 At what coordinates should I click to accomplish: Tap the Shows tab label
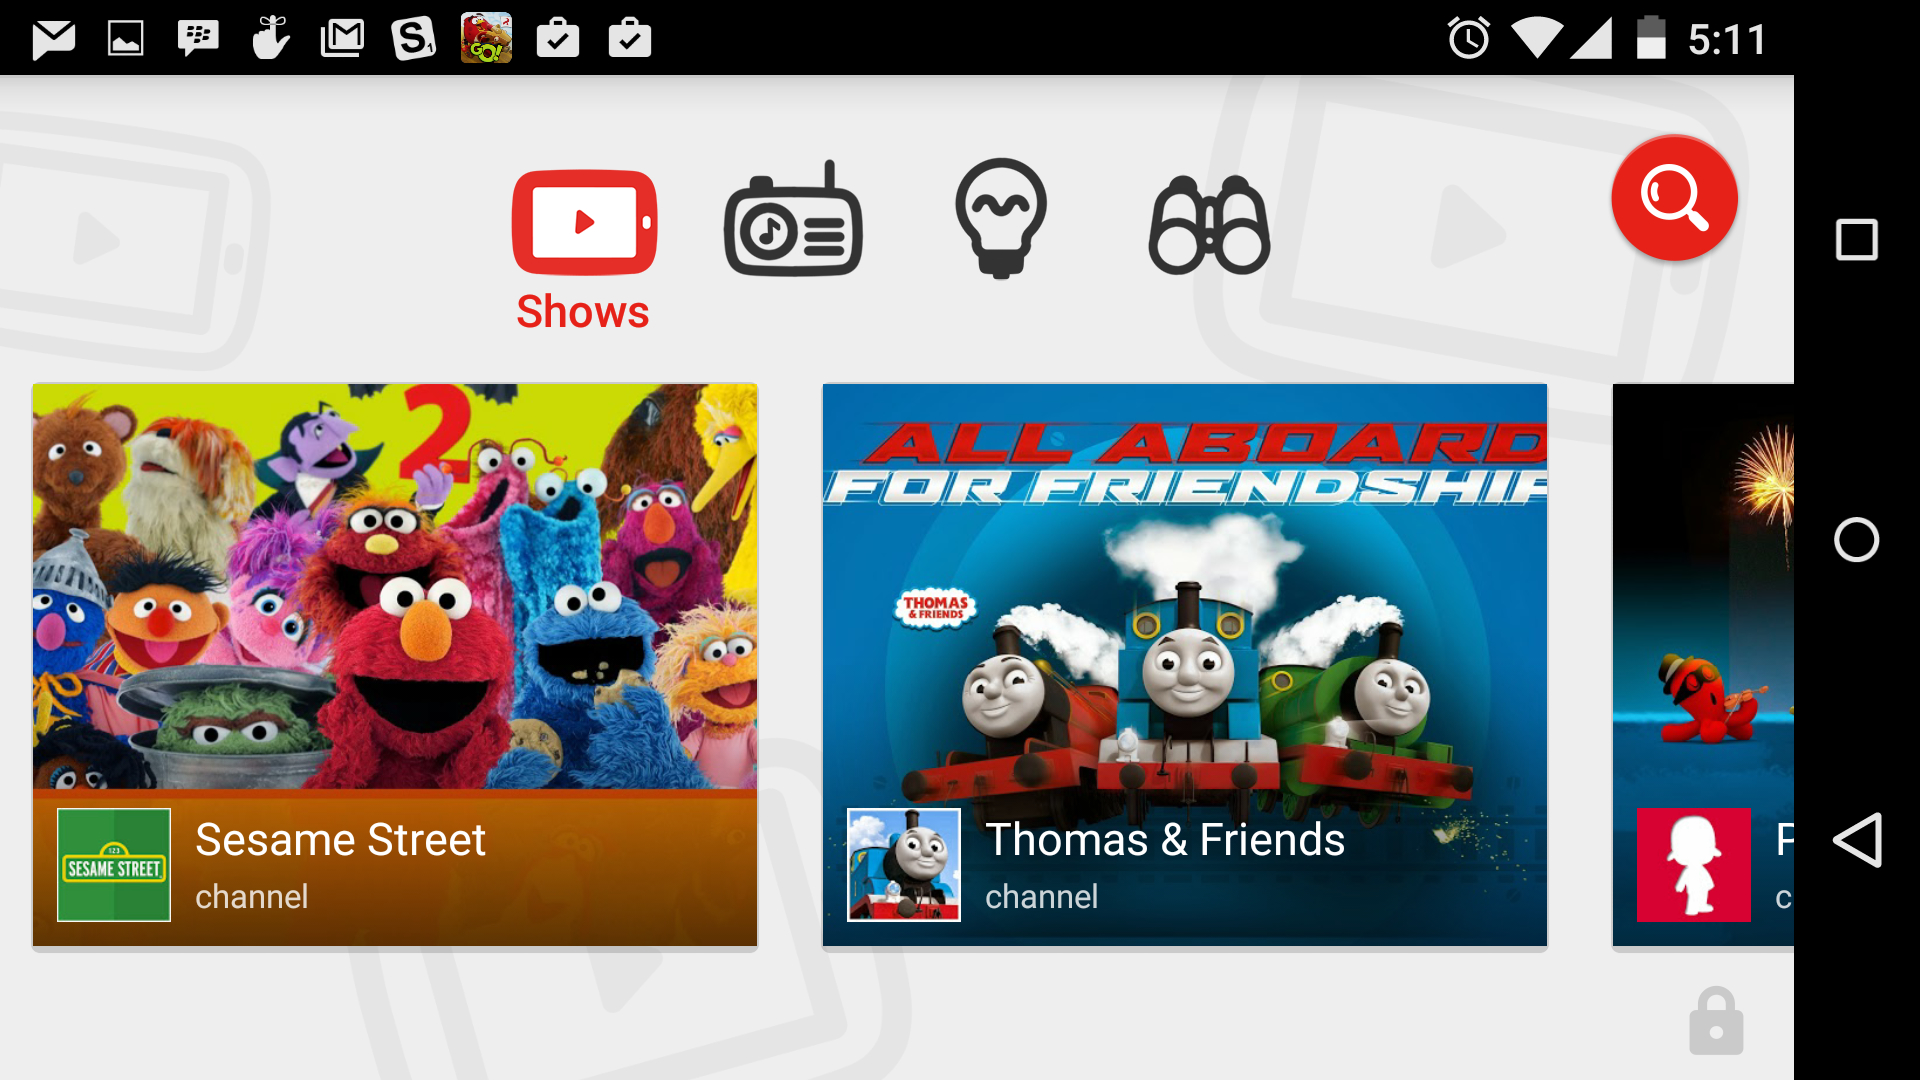point(583,312)
